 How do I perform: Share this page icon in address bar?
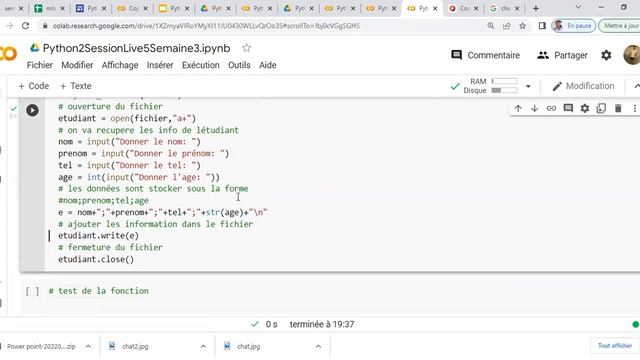point(507,26)
